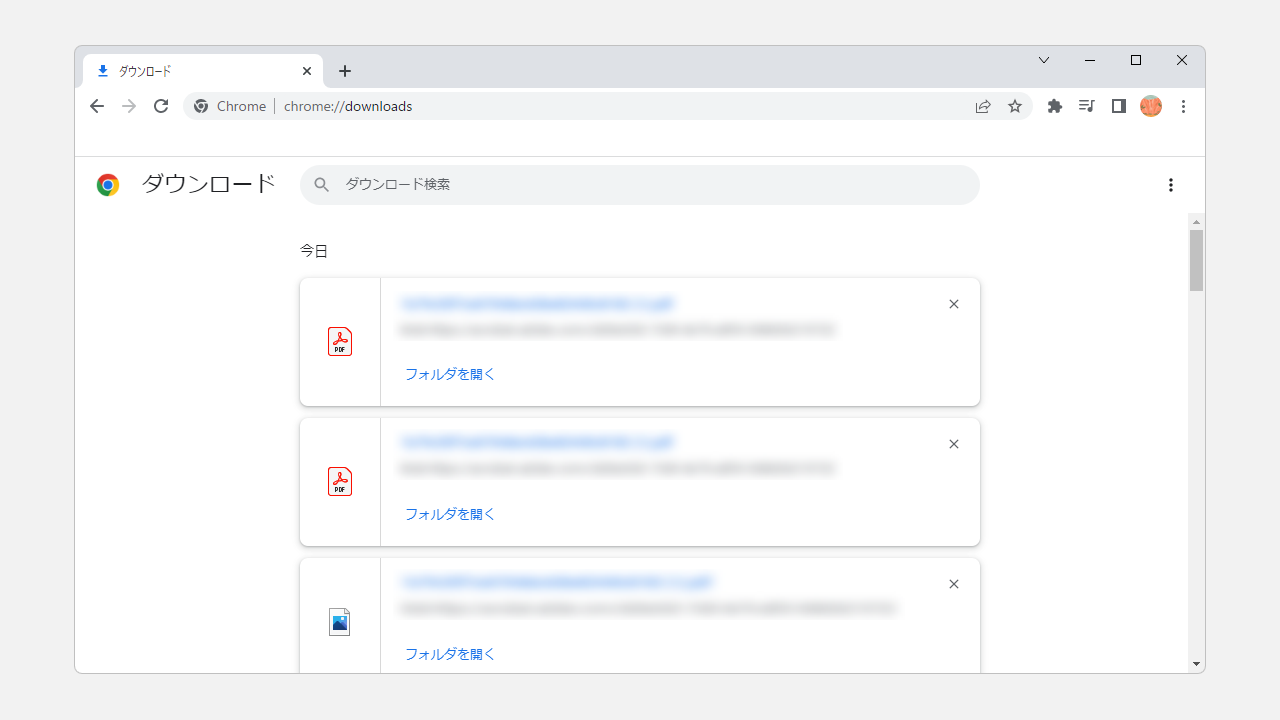The image size is (1280, 720).
Task: Click the first PDF file icon
Action: pyautogui.click(x=340, y=342)
